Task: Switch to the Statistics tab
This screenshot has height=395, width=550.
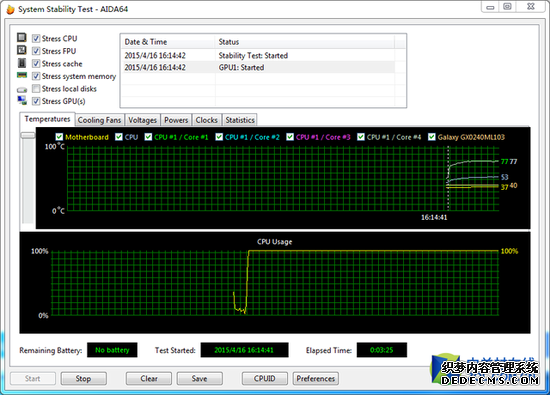Action: pyautogui.click(x=240, y=120)
